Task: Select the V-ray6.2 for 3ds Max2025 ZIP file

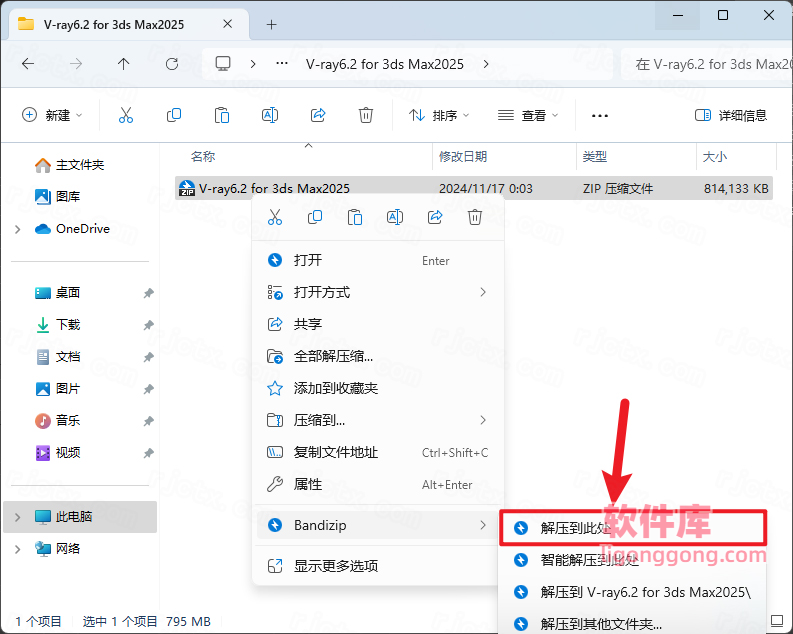Action: [474, 189]
